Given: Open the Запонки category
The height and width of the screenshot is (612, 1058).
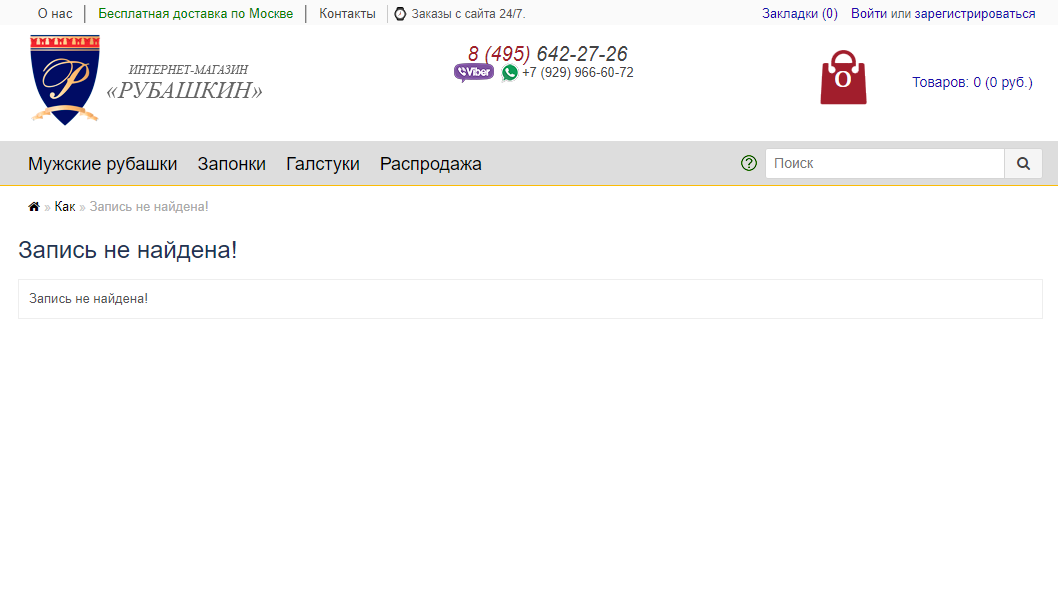Looking at the screenshot, I should tap(231, 164).
